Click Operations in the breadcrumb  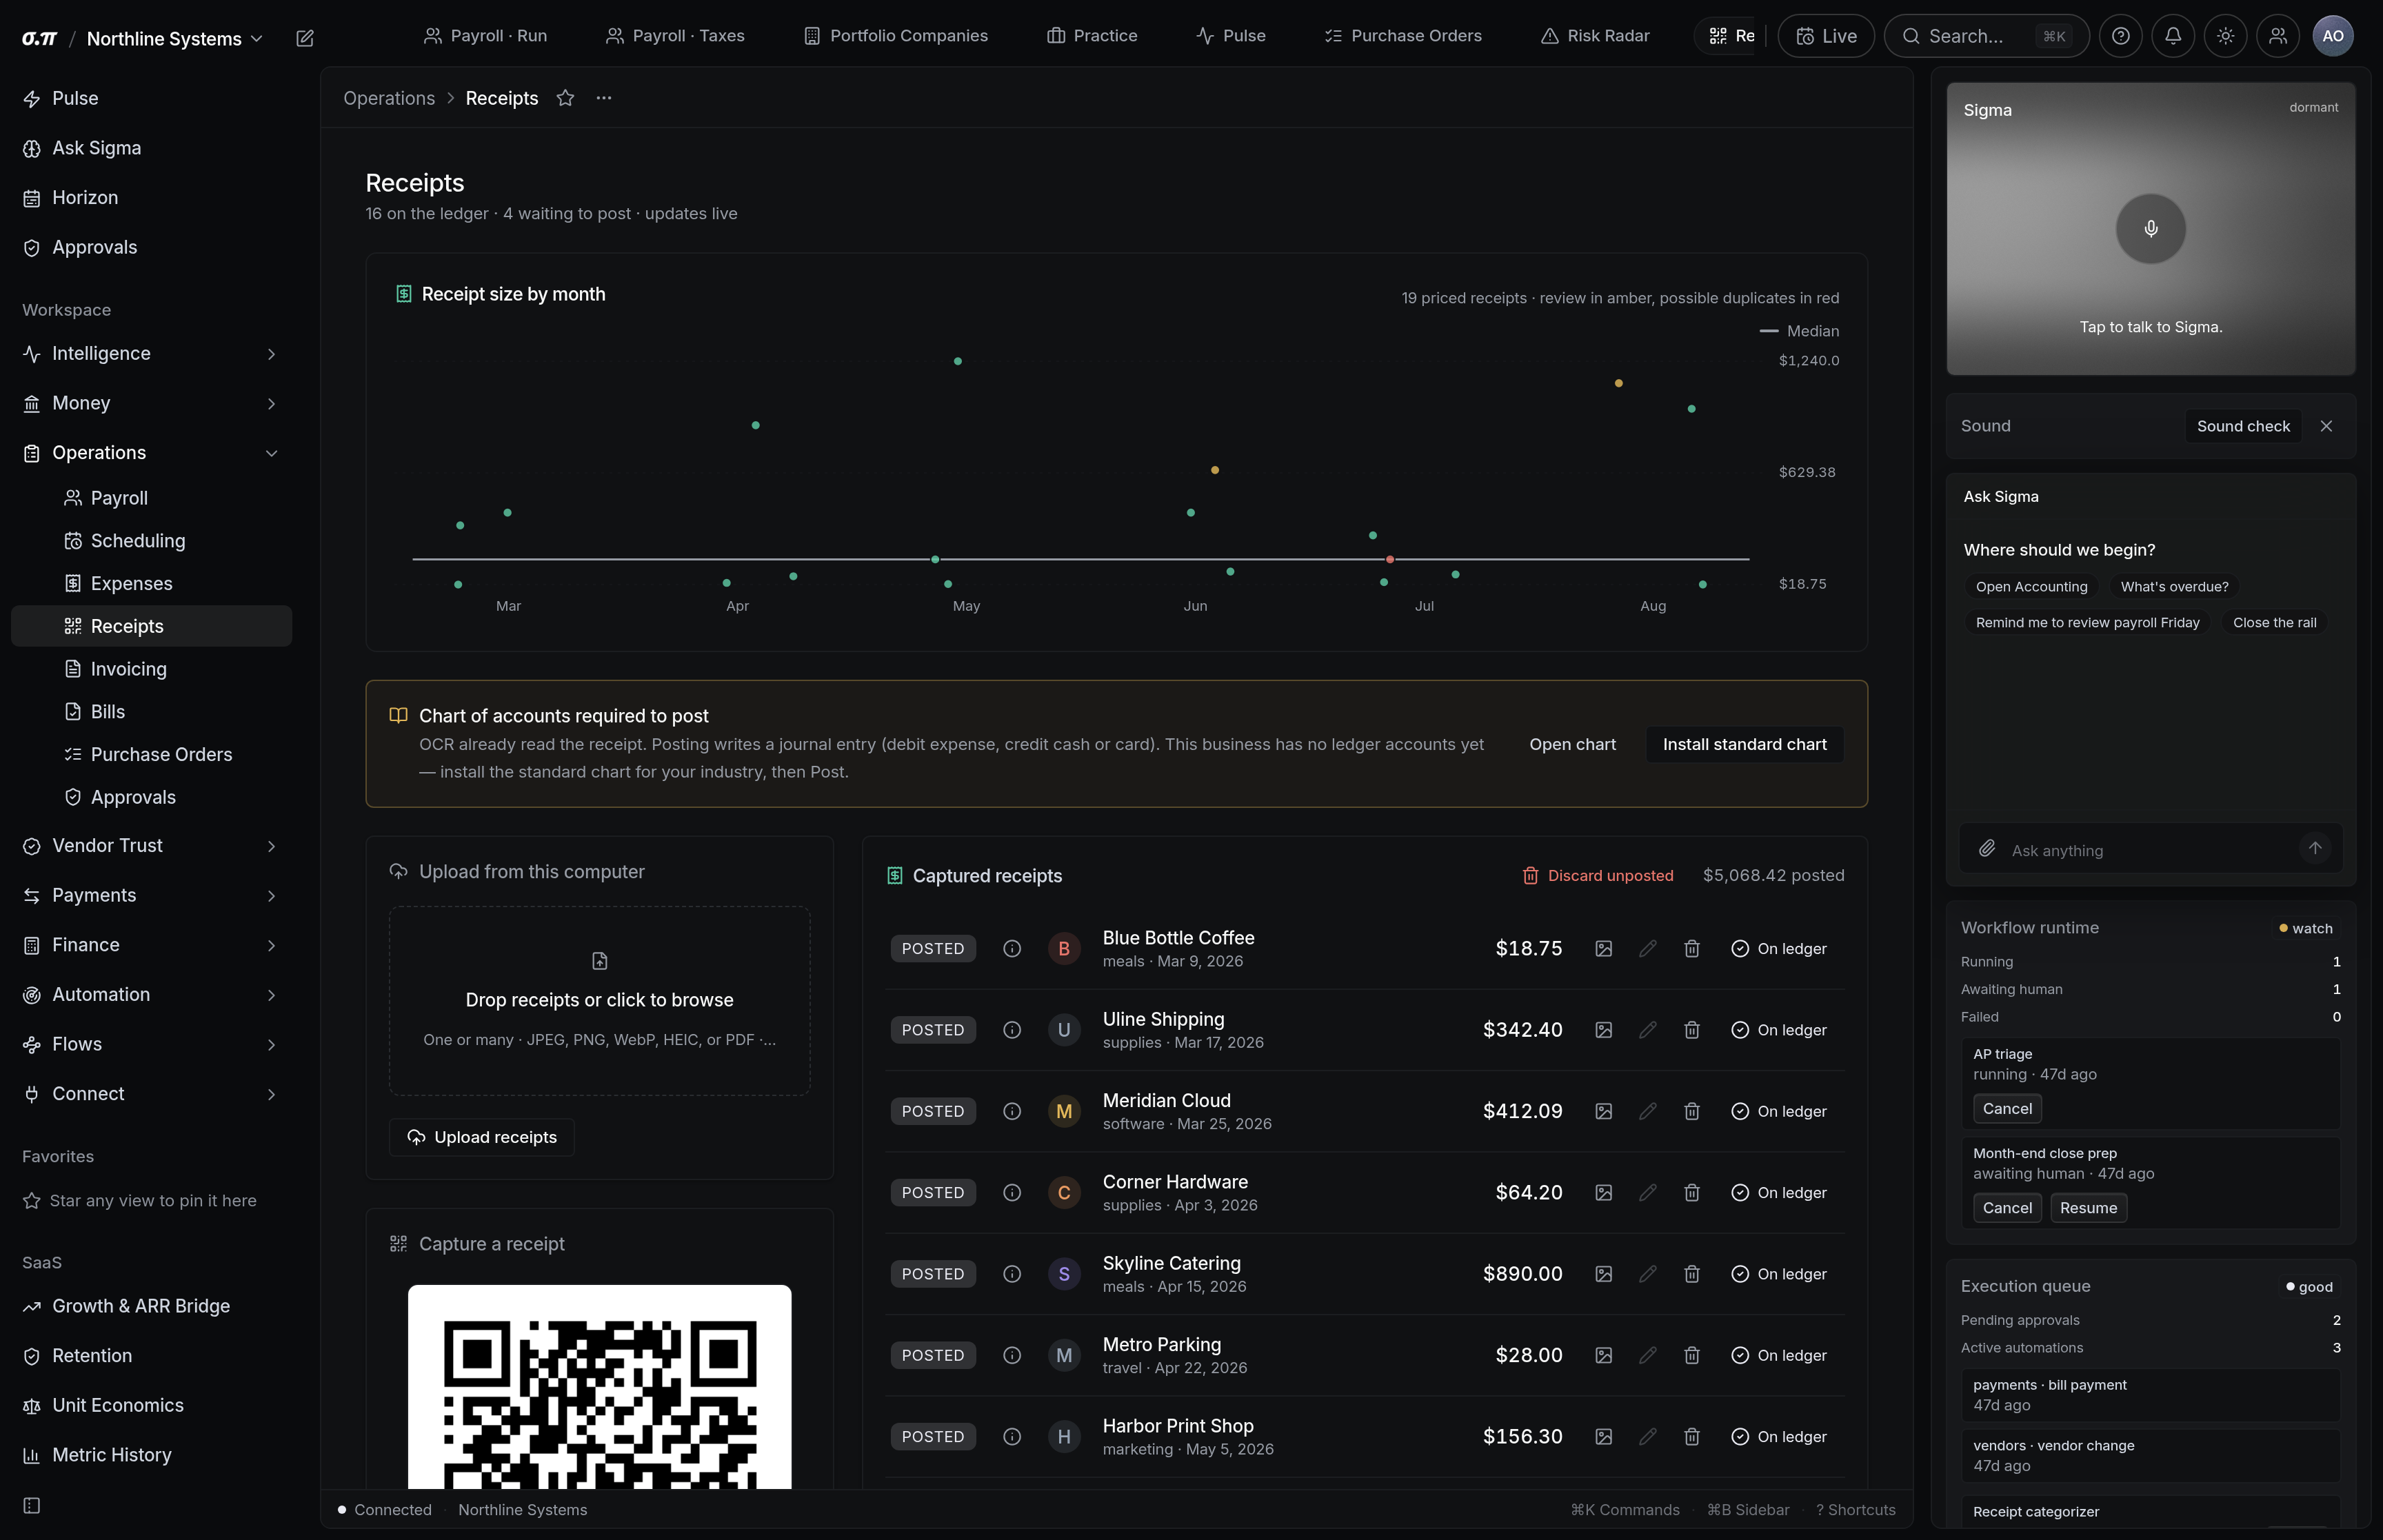click(x=389, y=98)
